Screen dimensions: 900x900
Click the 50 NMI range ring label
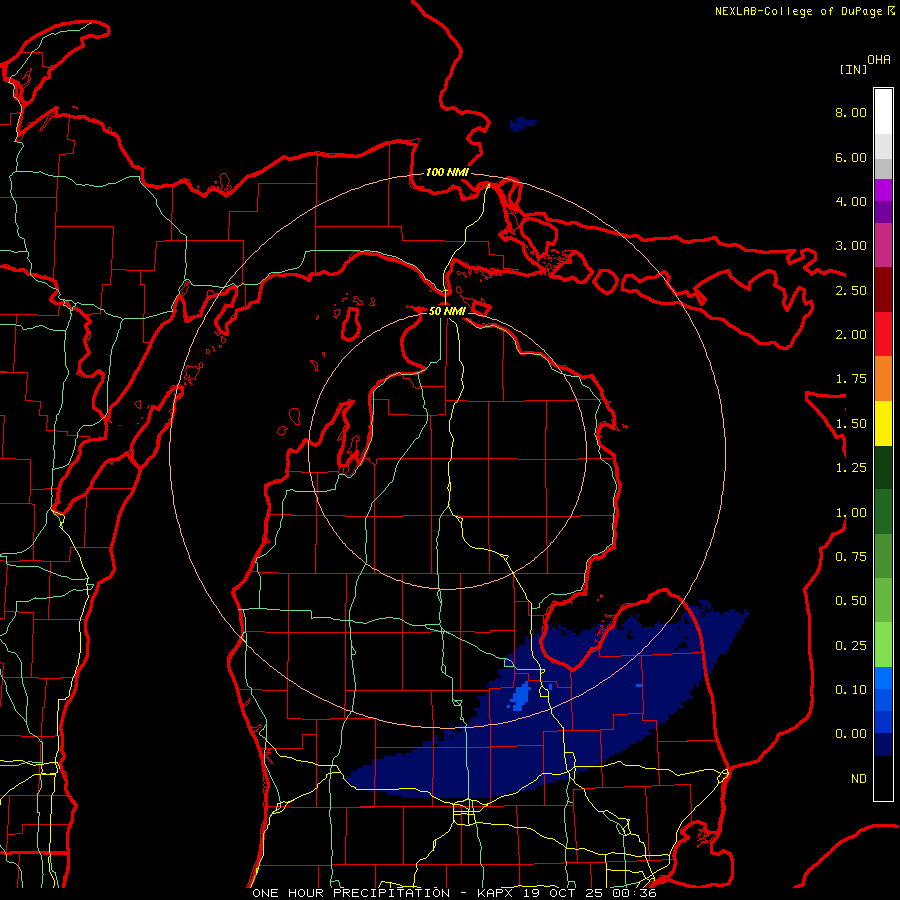[447, 311]
